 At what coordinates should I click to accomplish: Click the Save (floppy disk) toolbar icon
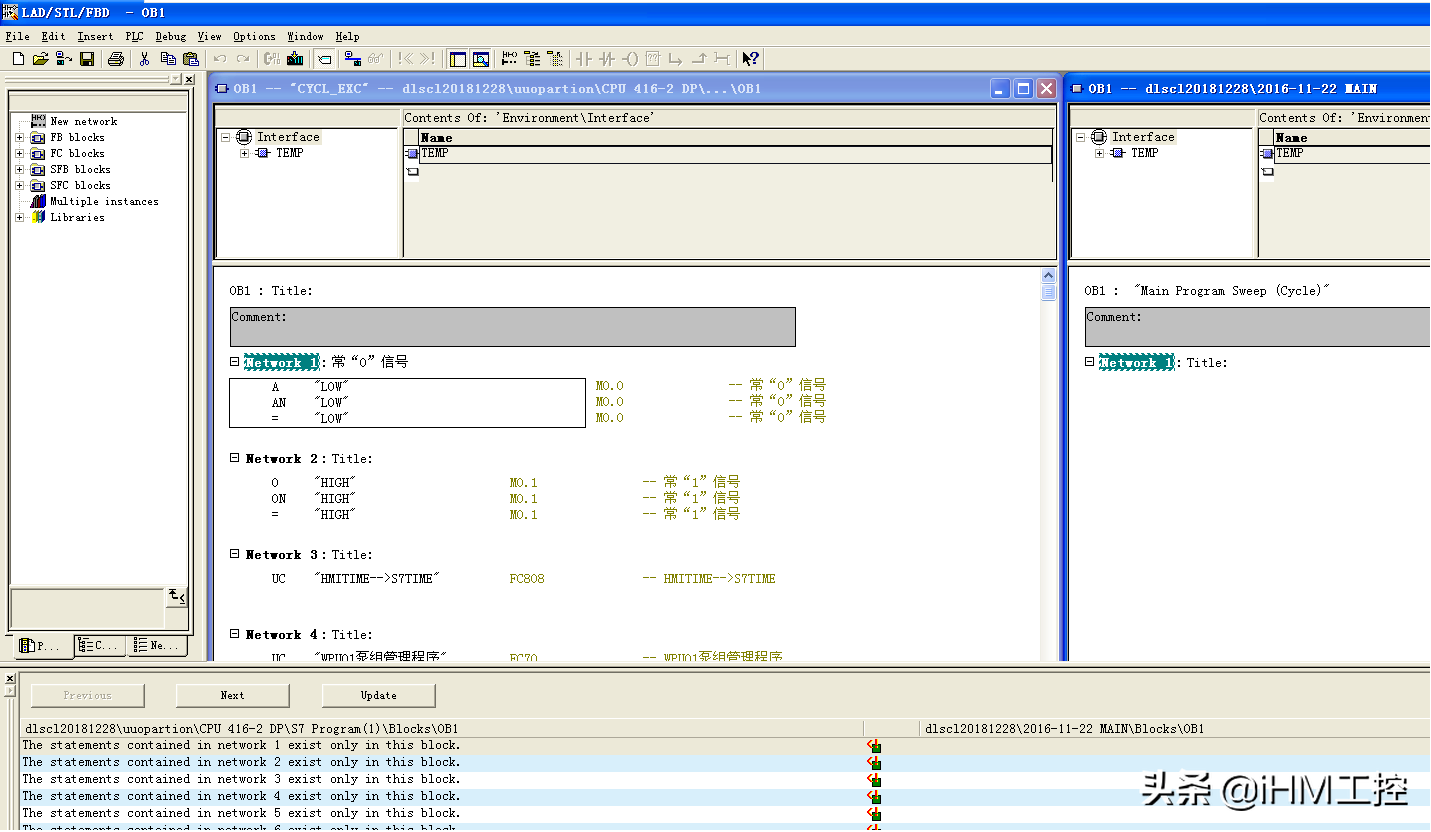tap(87, 59)
